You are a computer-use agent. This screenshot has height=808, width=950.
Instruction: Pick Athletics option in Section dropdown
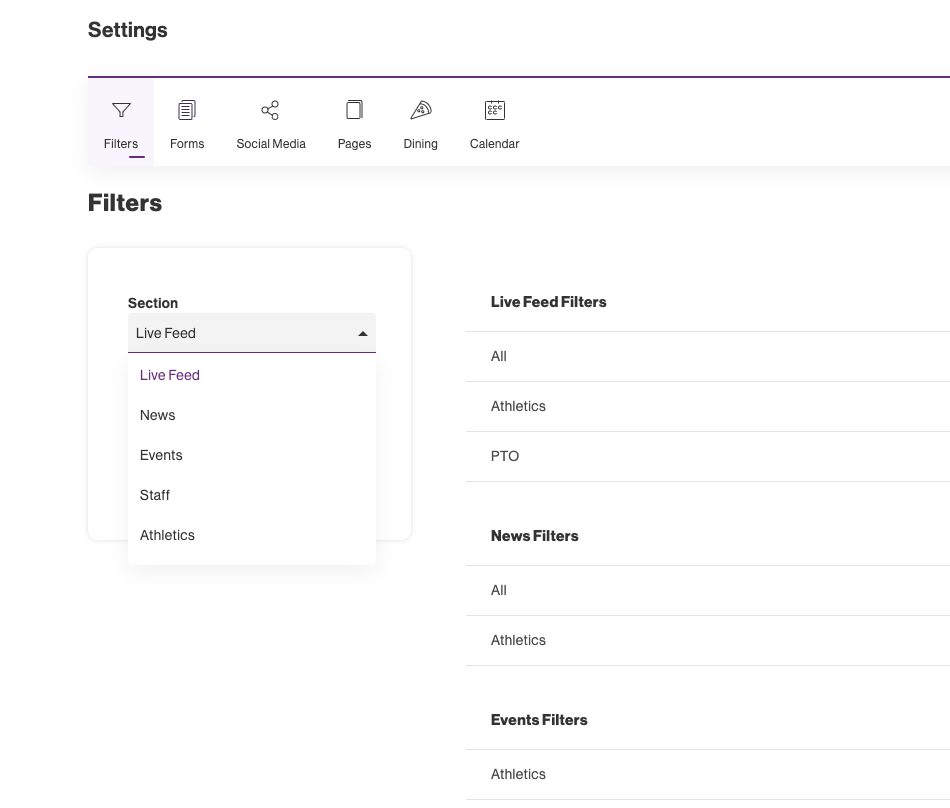click(167, 535)
